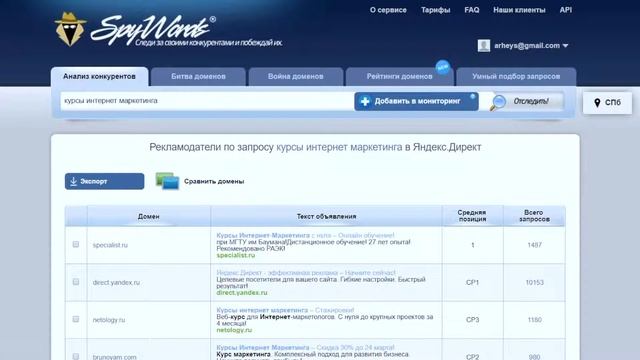The image size is (640, 360).
Task: Open the specialist.ru domain link
Action: [x=110, y=245]
